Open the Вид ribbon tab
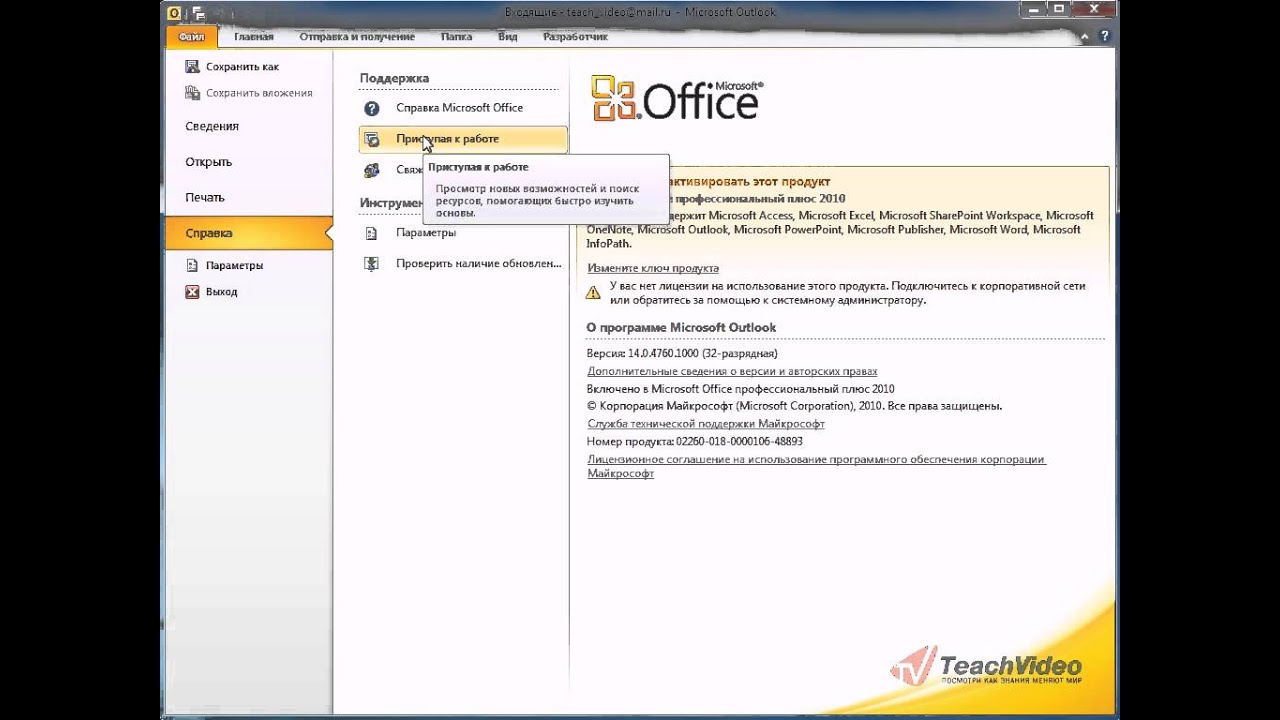 click(x=508, y=37)
